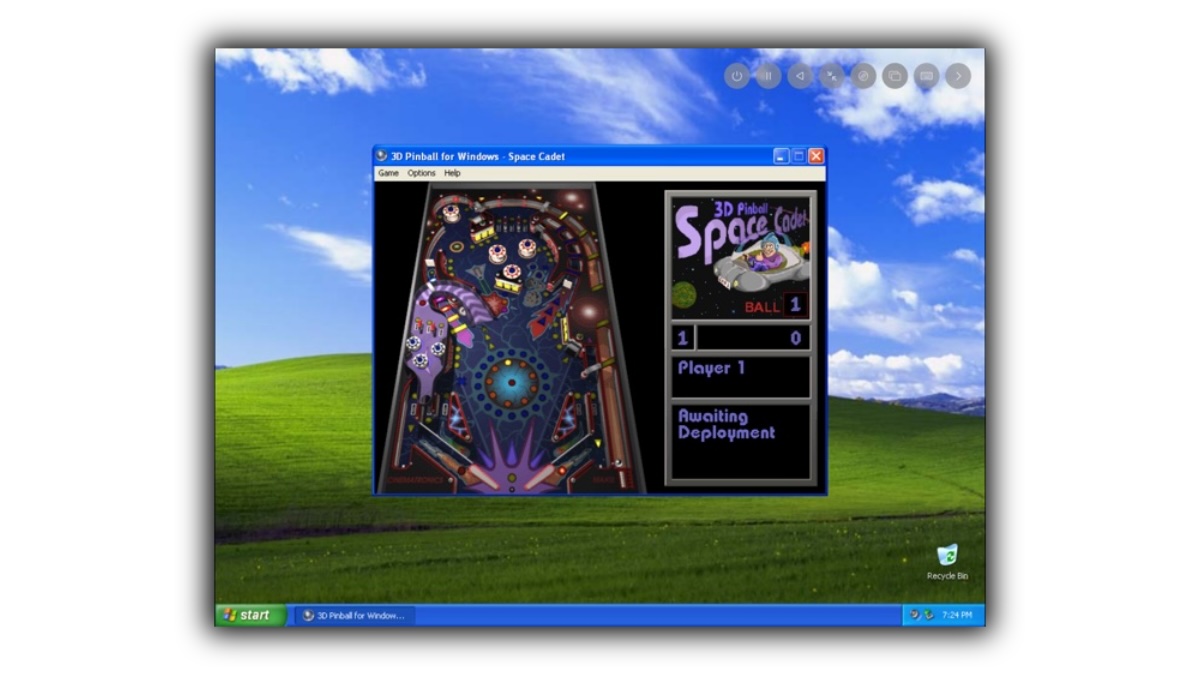Click the score value '0'
1200x675 pixels.
[x=796, y=338]
